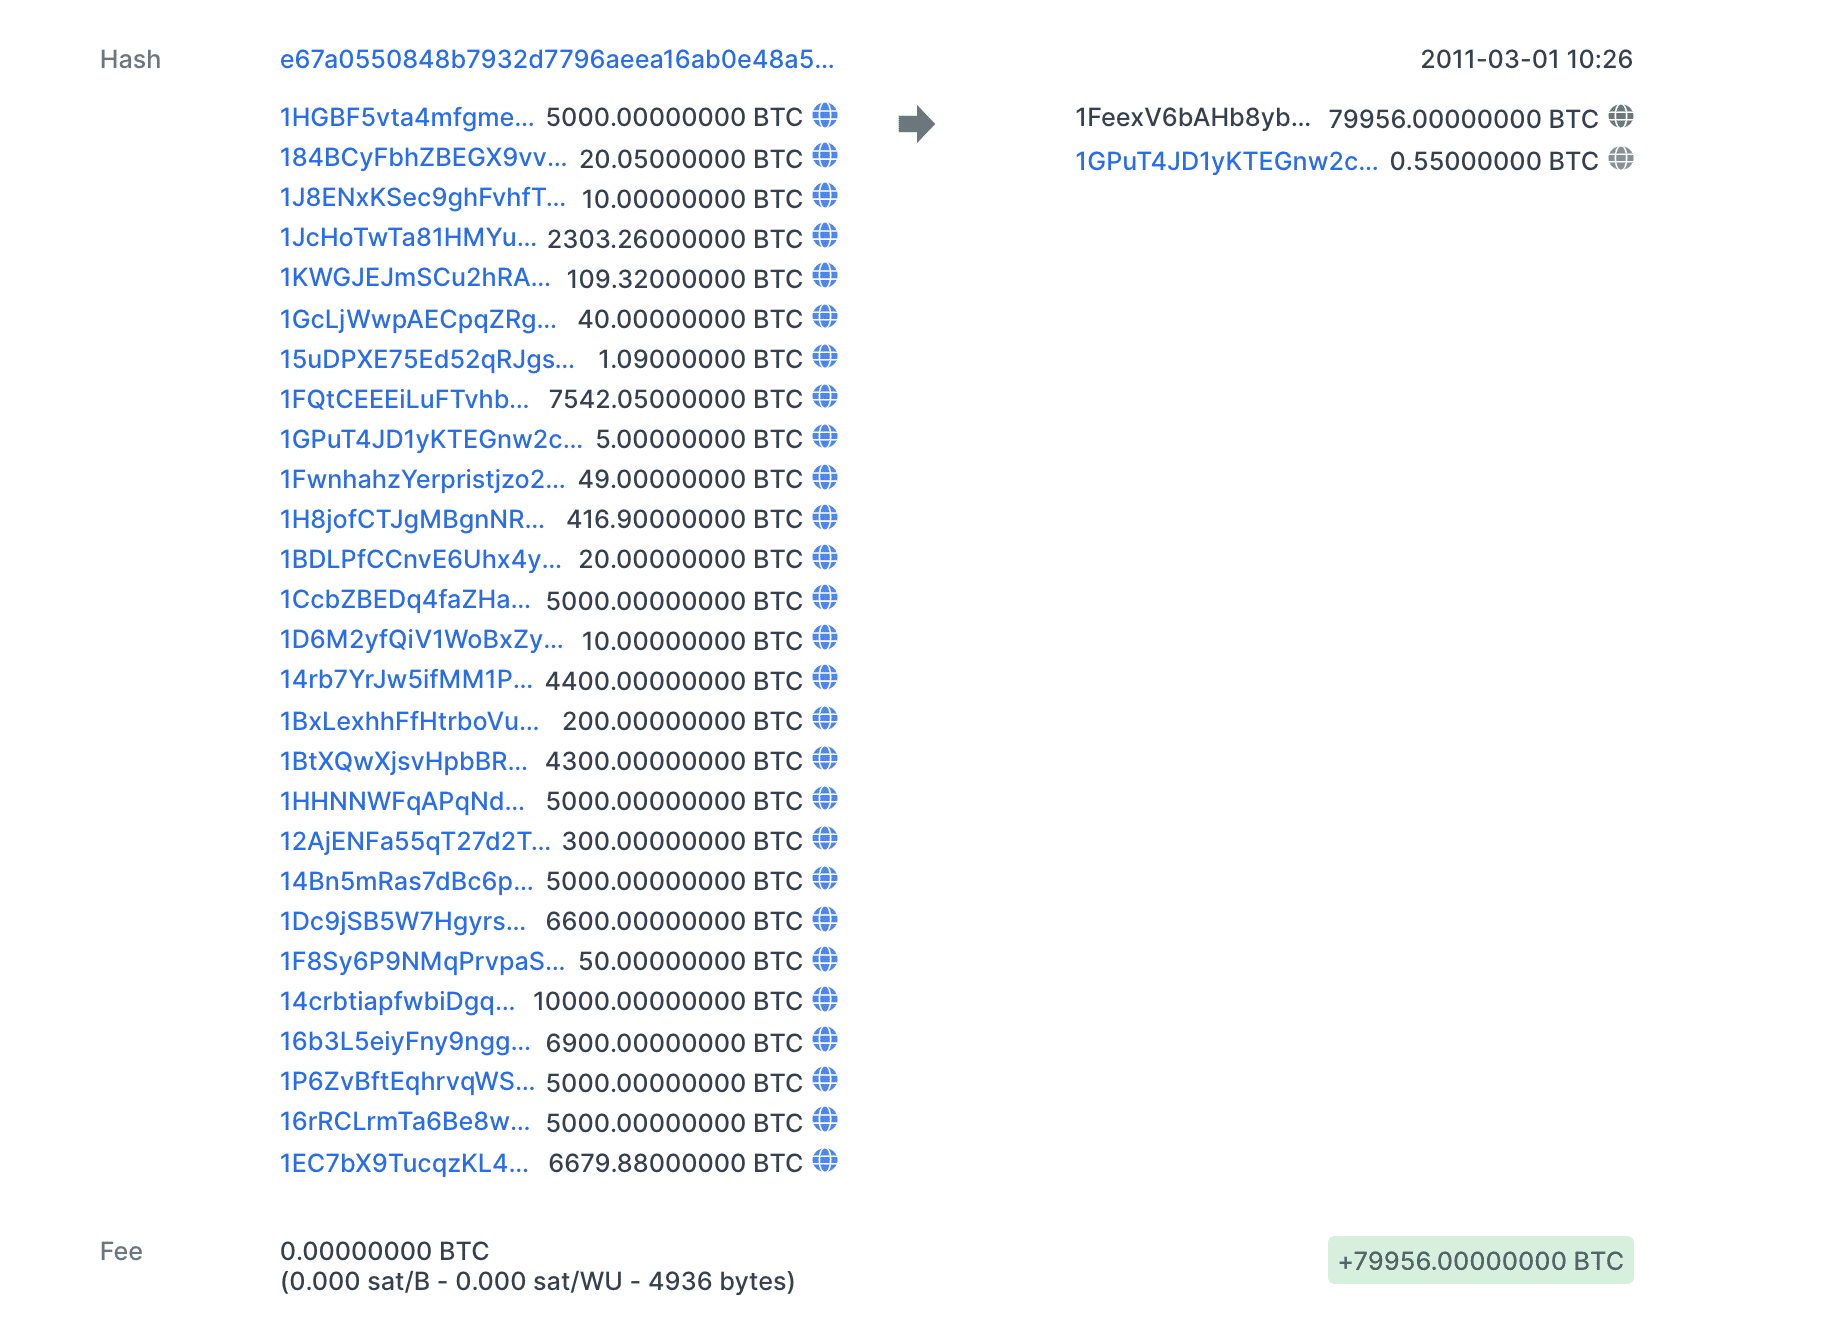1842x1332 pixels.
Task: Click the green +79956.0000000 BTC badge
Action: (1480, 1260)
